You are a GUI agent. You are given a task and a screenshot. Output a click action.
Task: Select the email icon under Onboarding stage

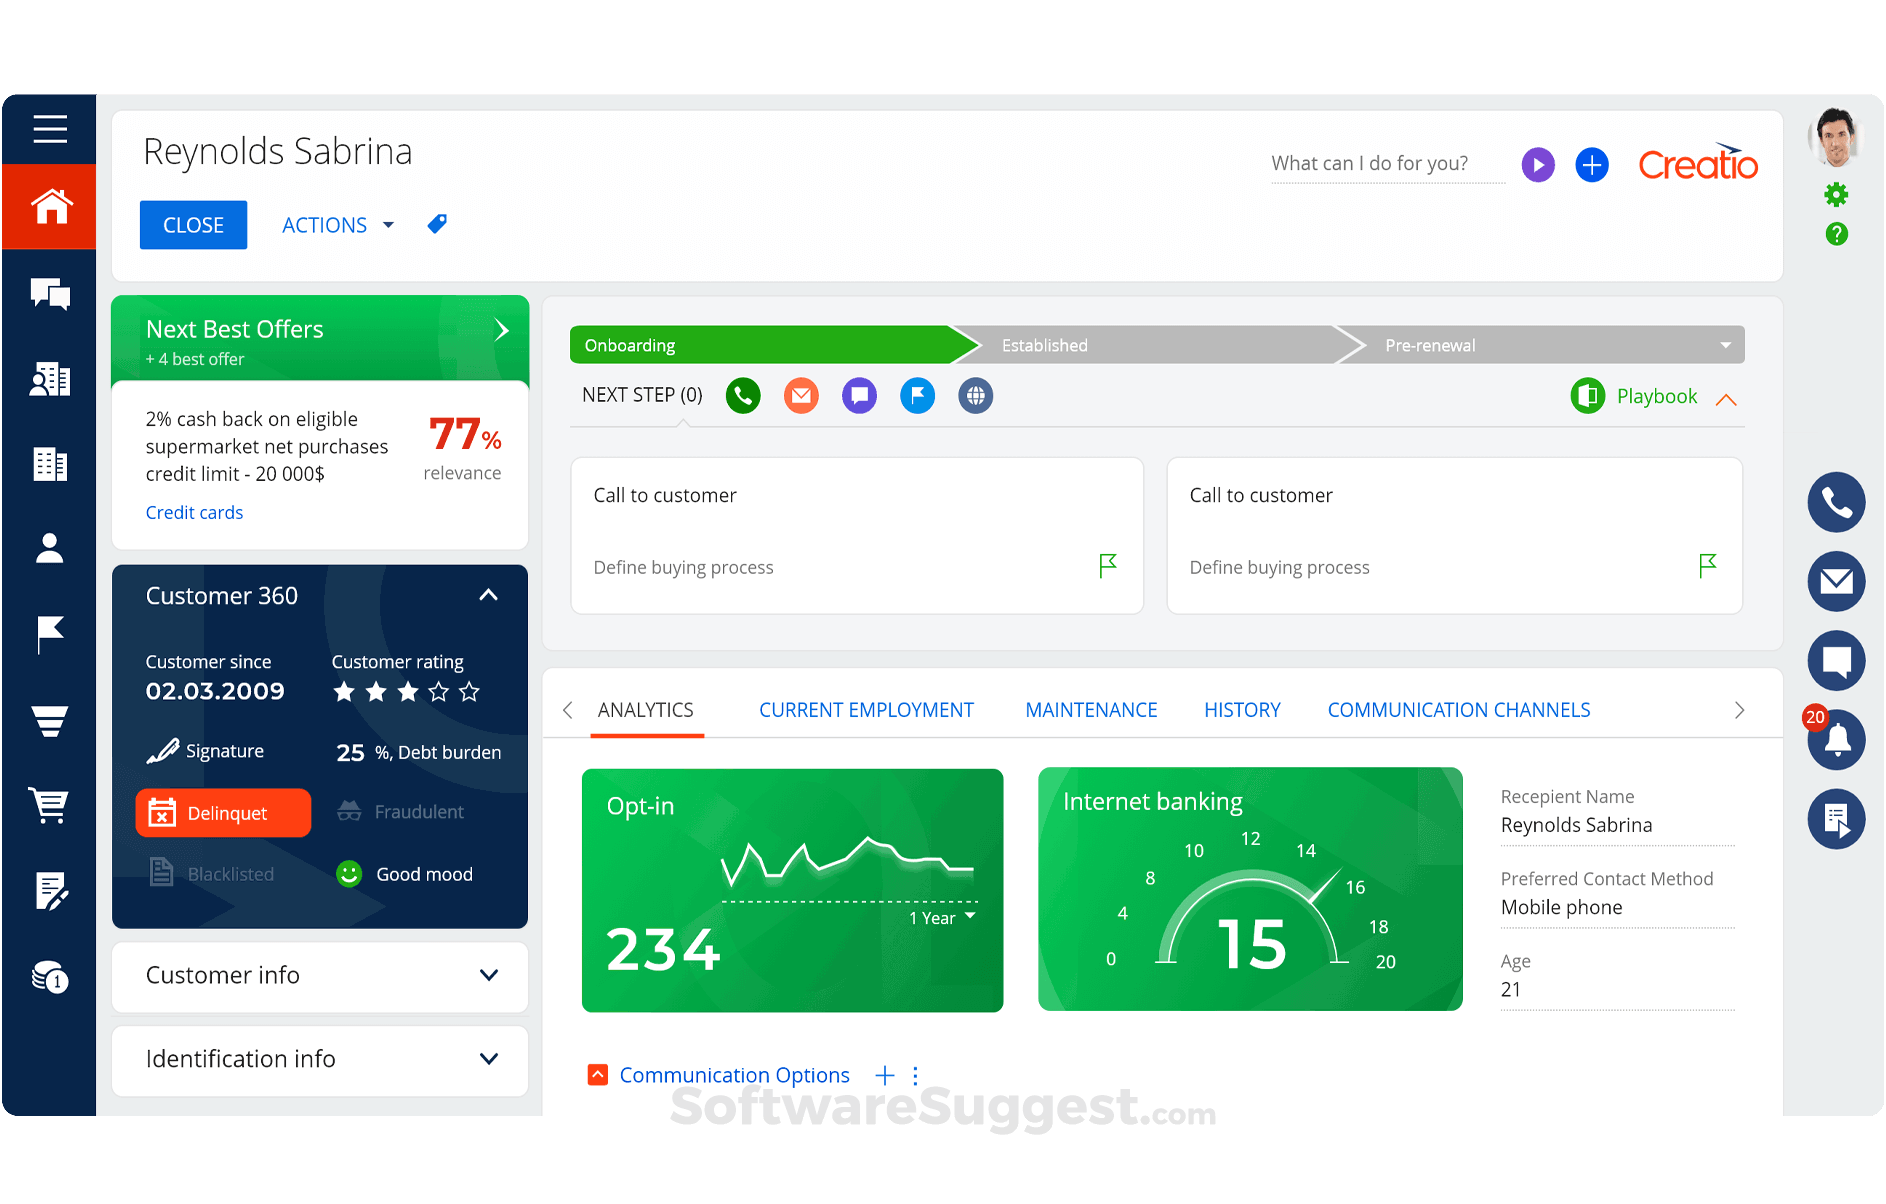tap(800, 395)
